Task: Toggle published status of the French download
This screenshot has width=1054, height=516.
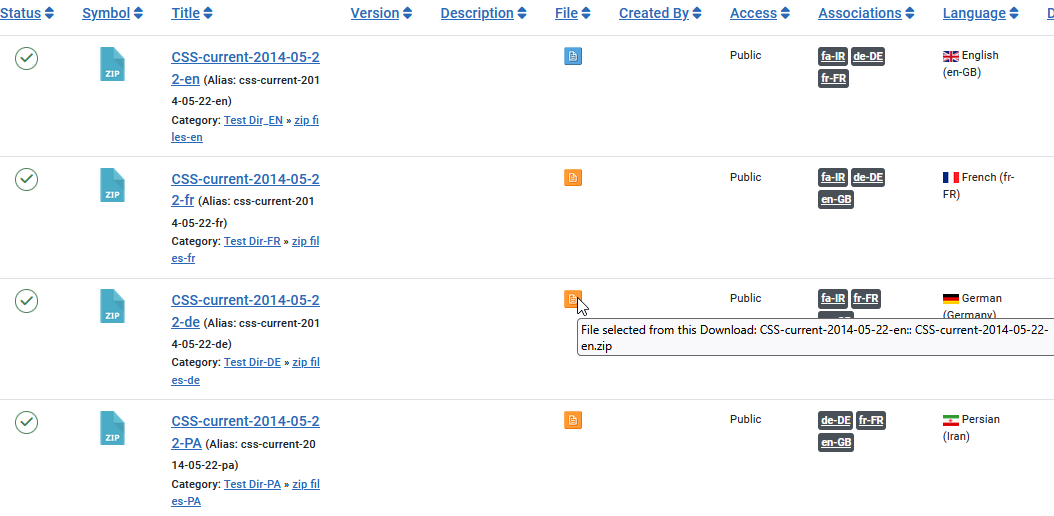Action: 26,179
